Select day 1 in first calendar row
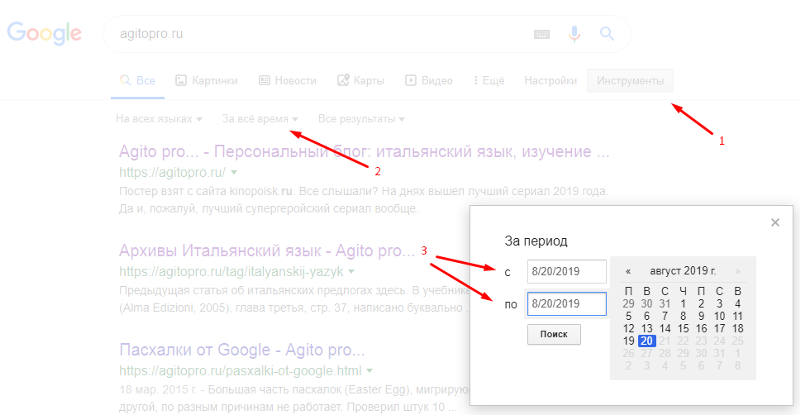The height and width of the screenshot is (415, 800). click(x=683, y=304)
